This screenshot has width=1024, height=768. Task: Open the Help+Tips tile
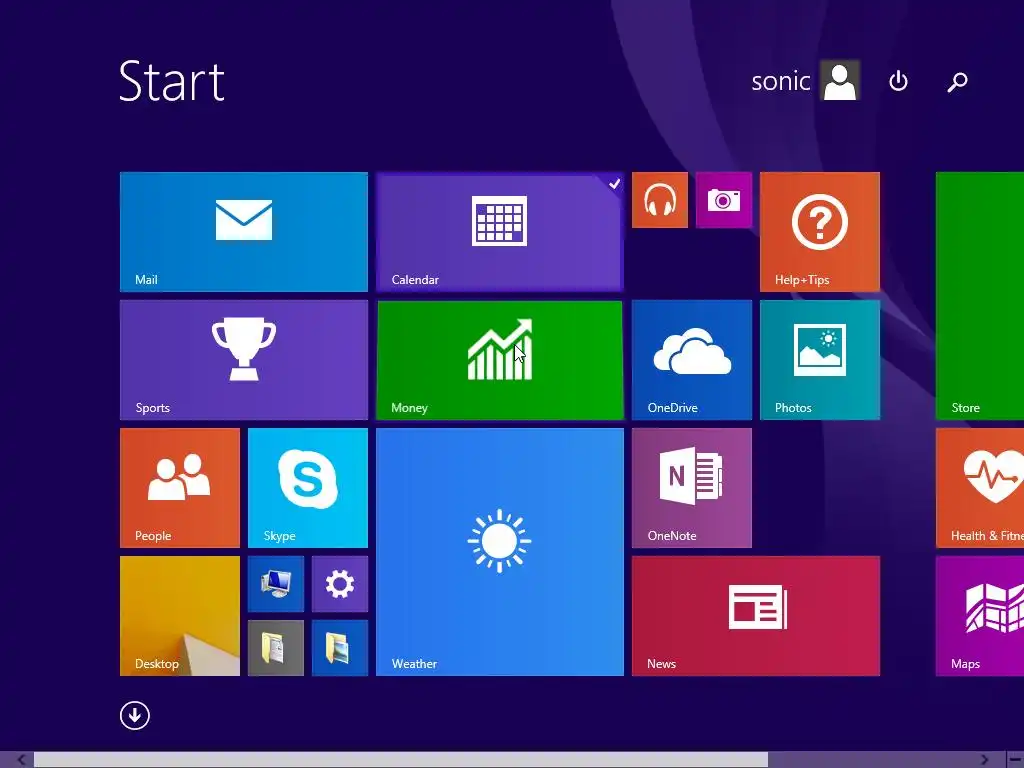point(820,232)
